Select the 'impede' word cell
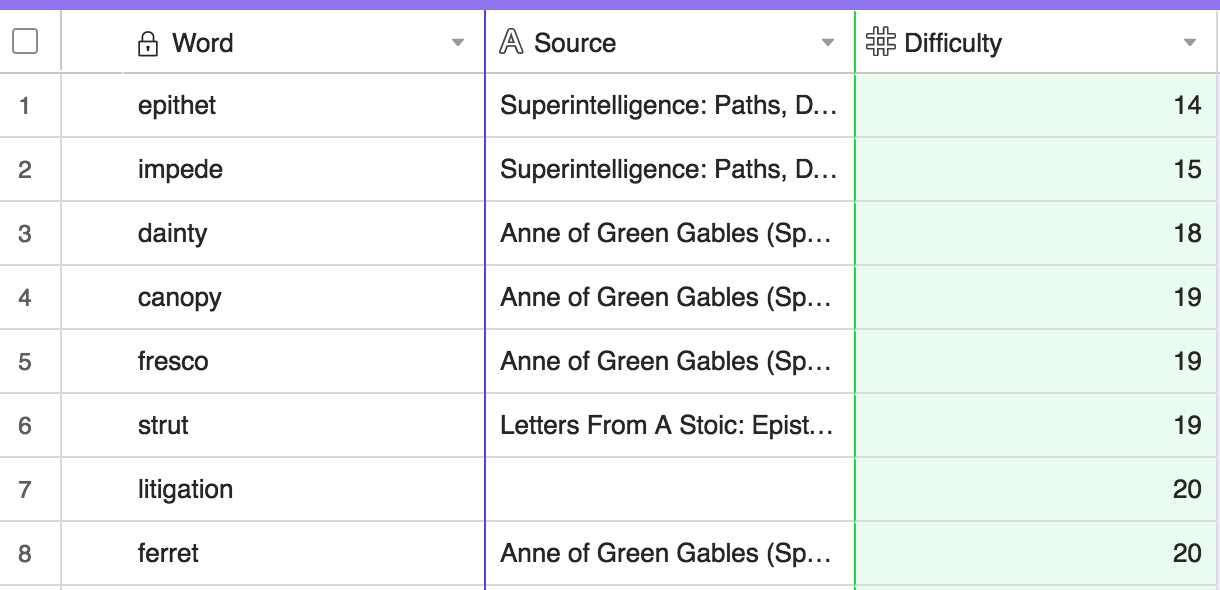This screenshot has height=590, width=1220. pos(180,169)
